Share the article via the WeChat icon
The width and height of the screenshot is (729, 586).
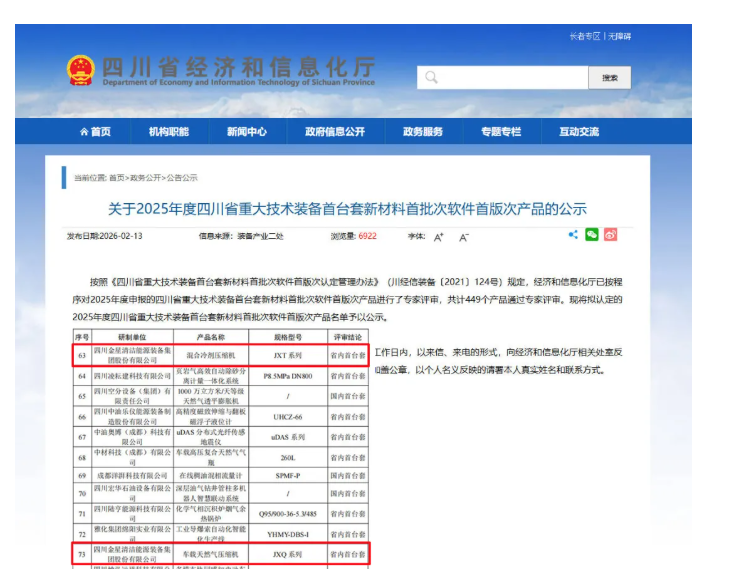click(592, 234)
